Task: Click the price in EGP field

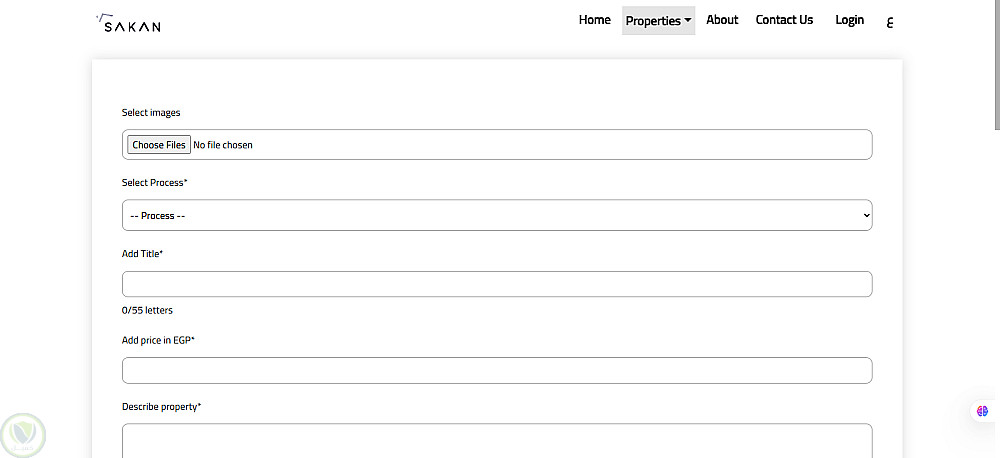Action: pyautogui.click(x=497, y=370)
